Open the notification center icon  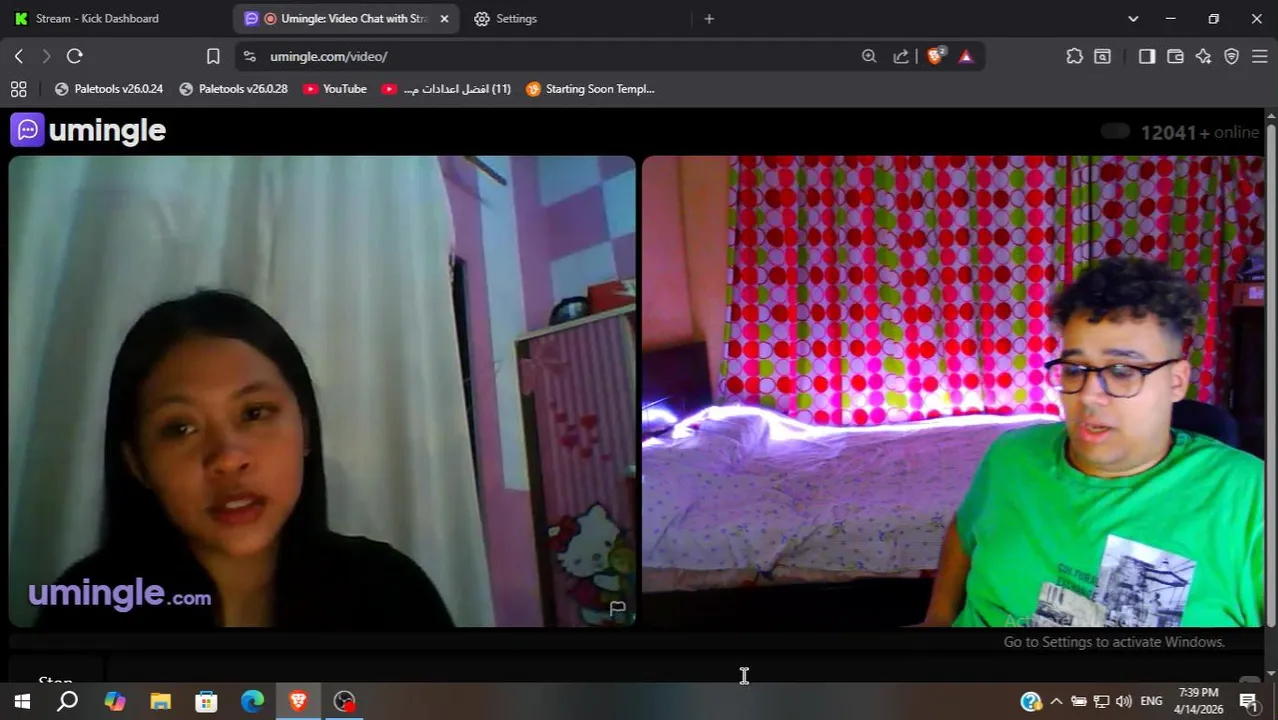pos(1249,701)
